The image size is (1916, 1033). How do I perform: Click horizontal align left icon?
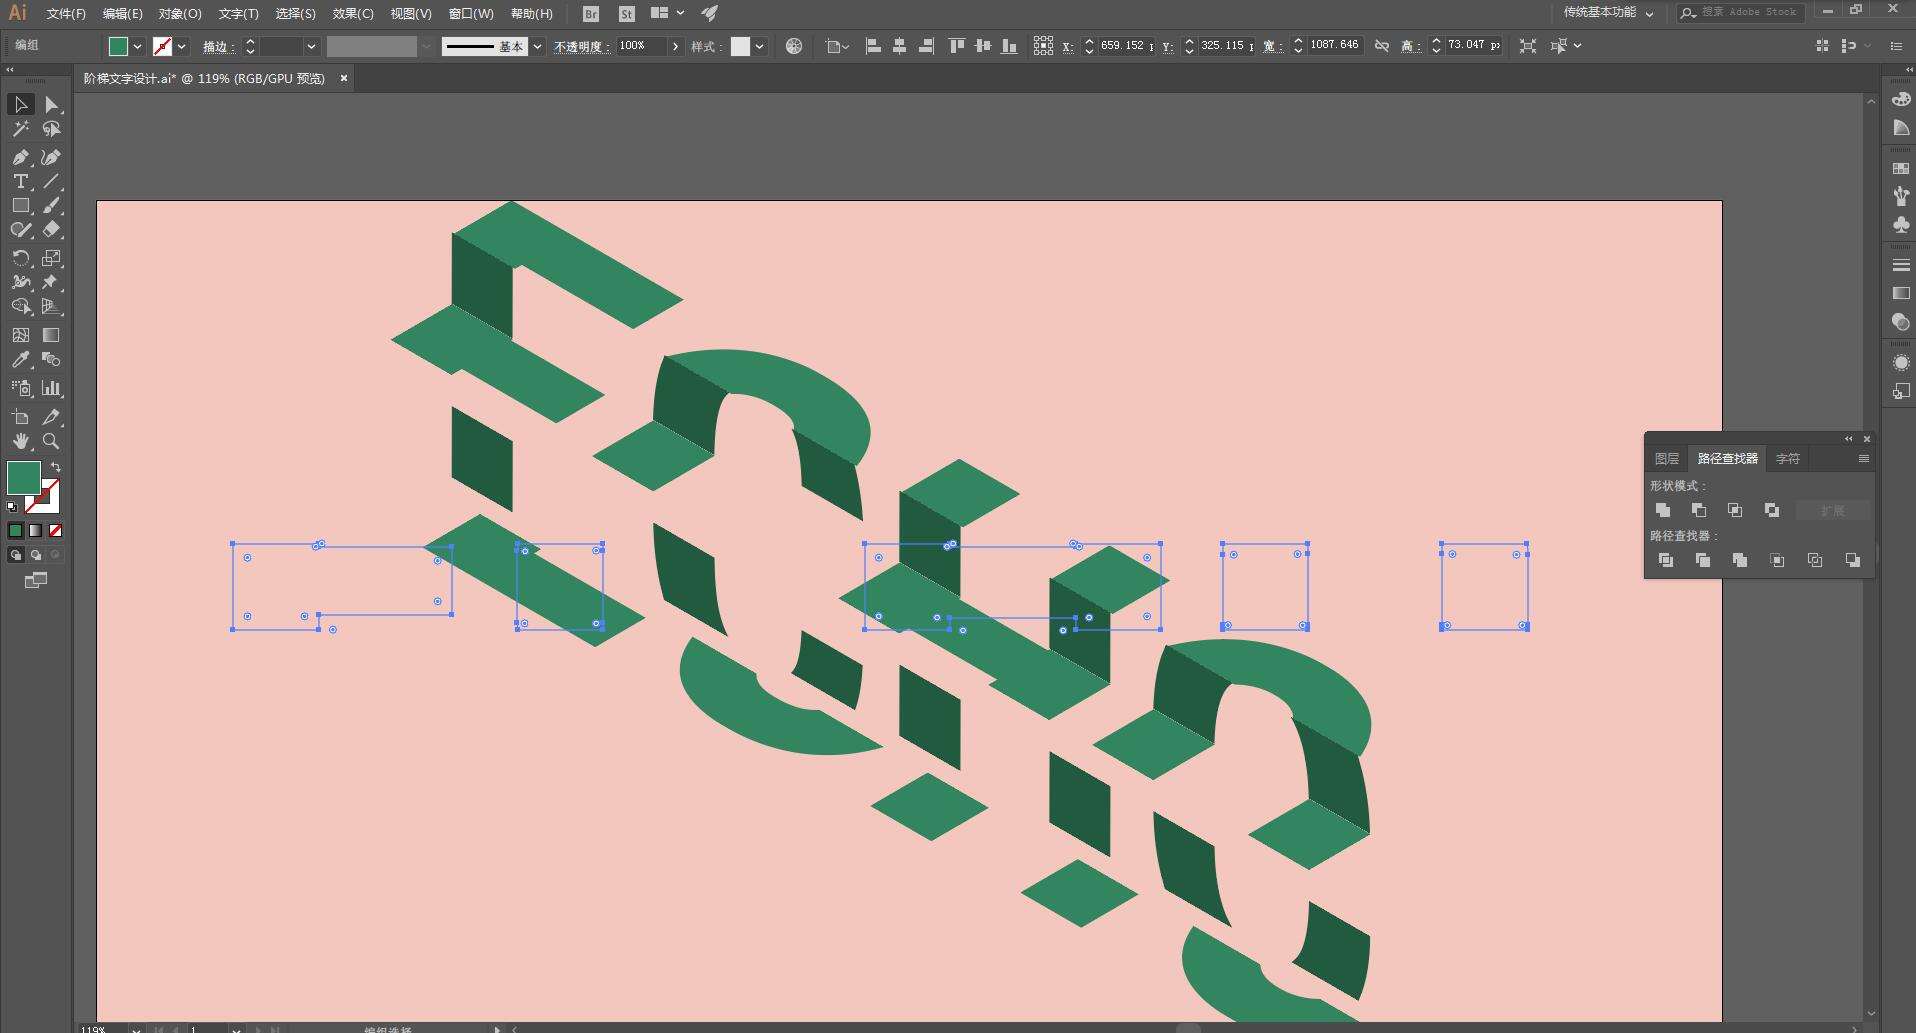coord(873,46)
